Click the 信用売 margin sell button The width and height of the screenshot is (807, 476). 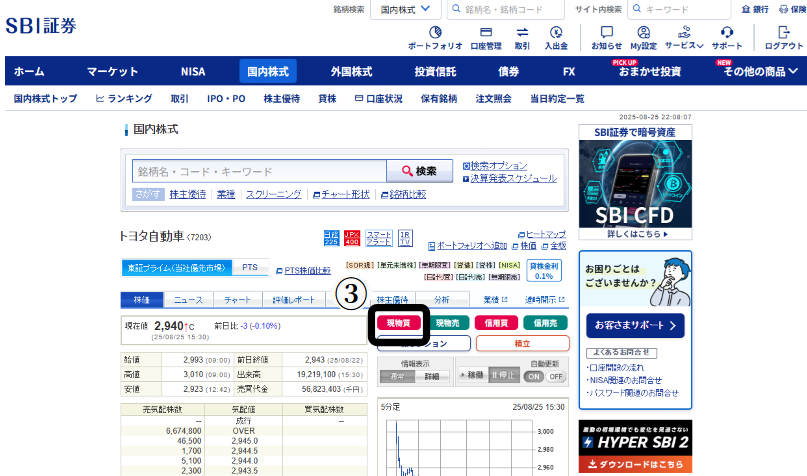[x=544, y=323]
